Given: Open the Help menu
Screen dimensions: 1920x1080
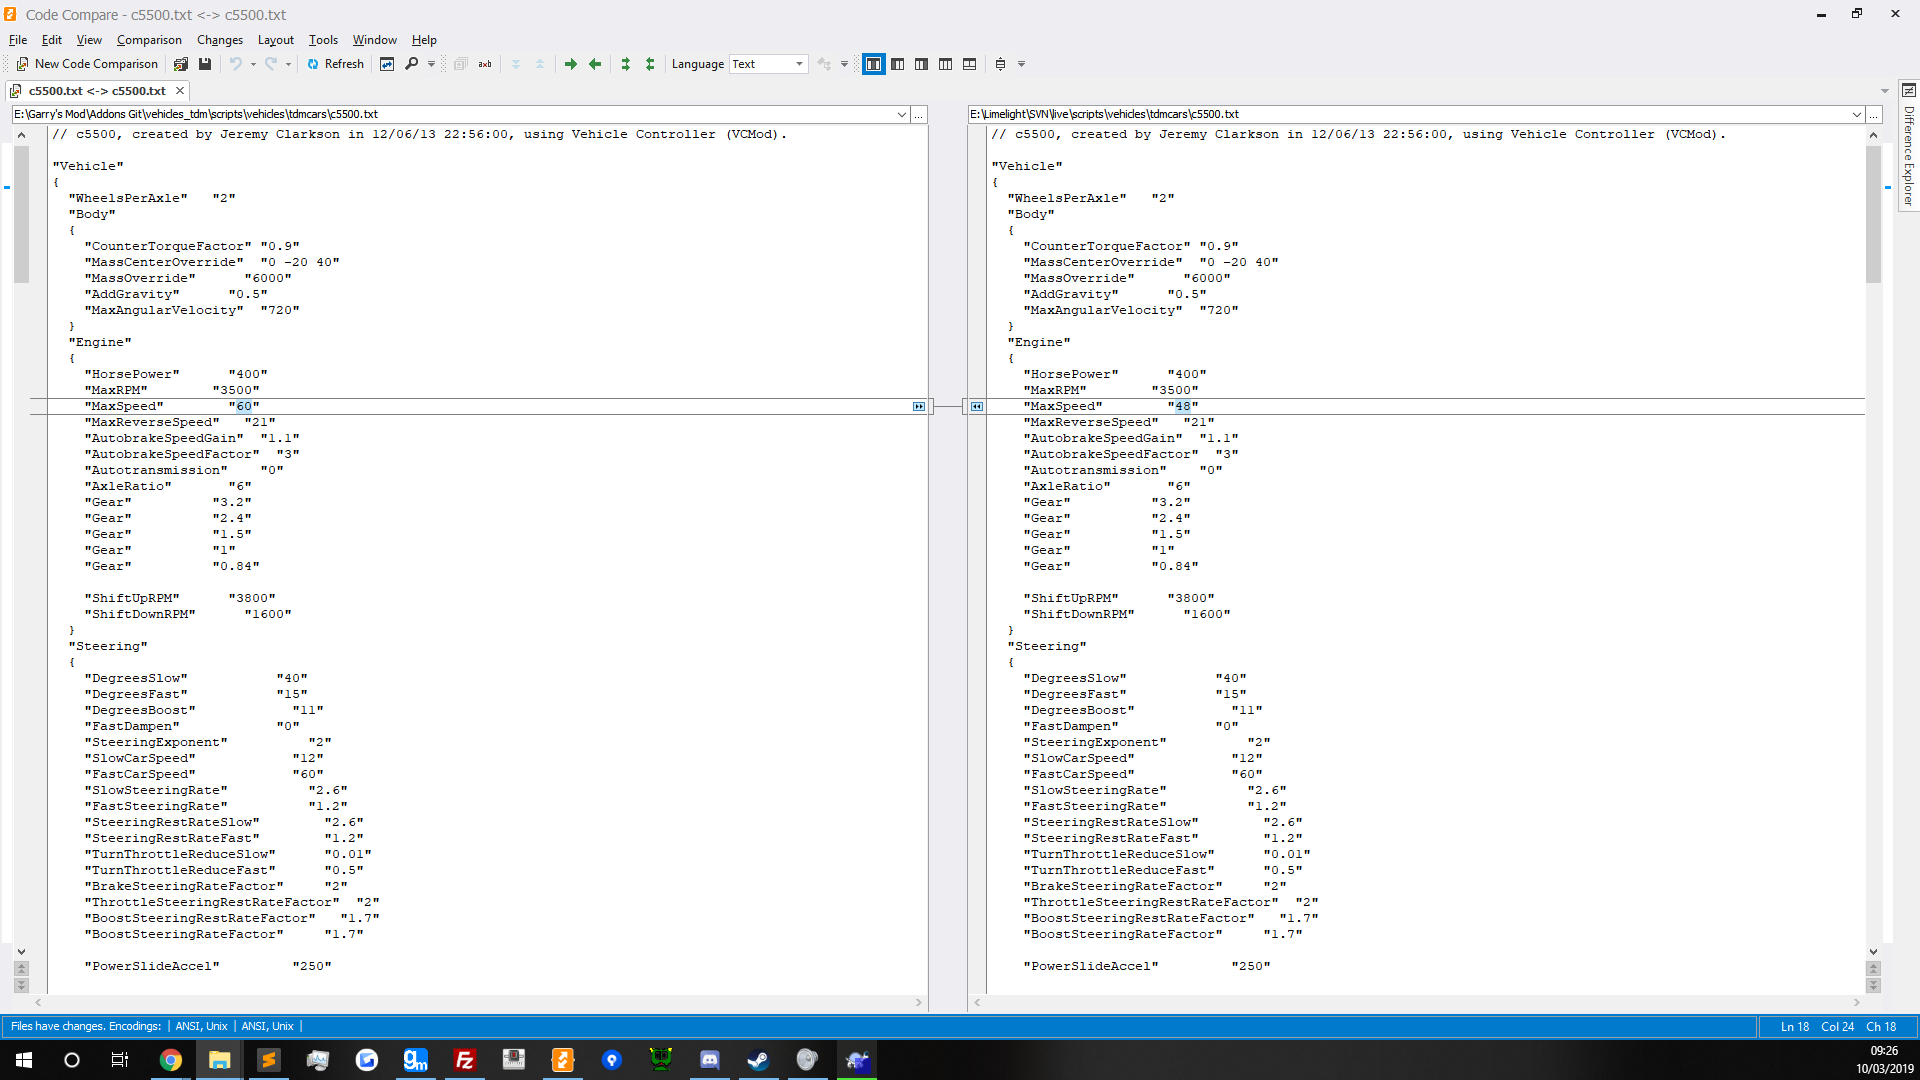Looking at the screenshot, I should coord(424,40).
